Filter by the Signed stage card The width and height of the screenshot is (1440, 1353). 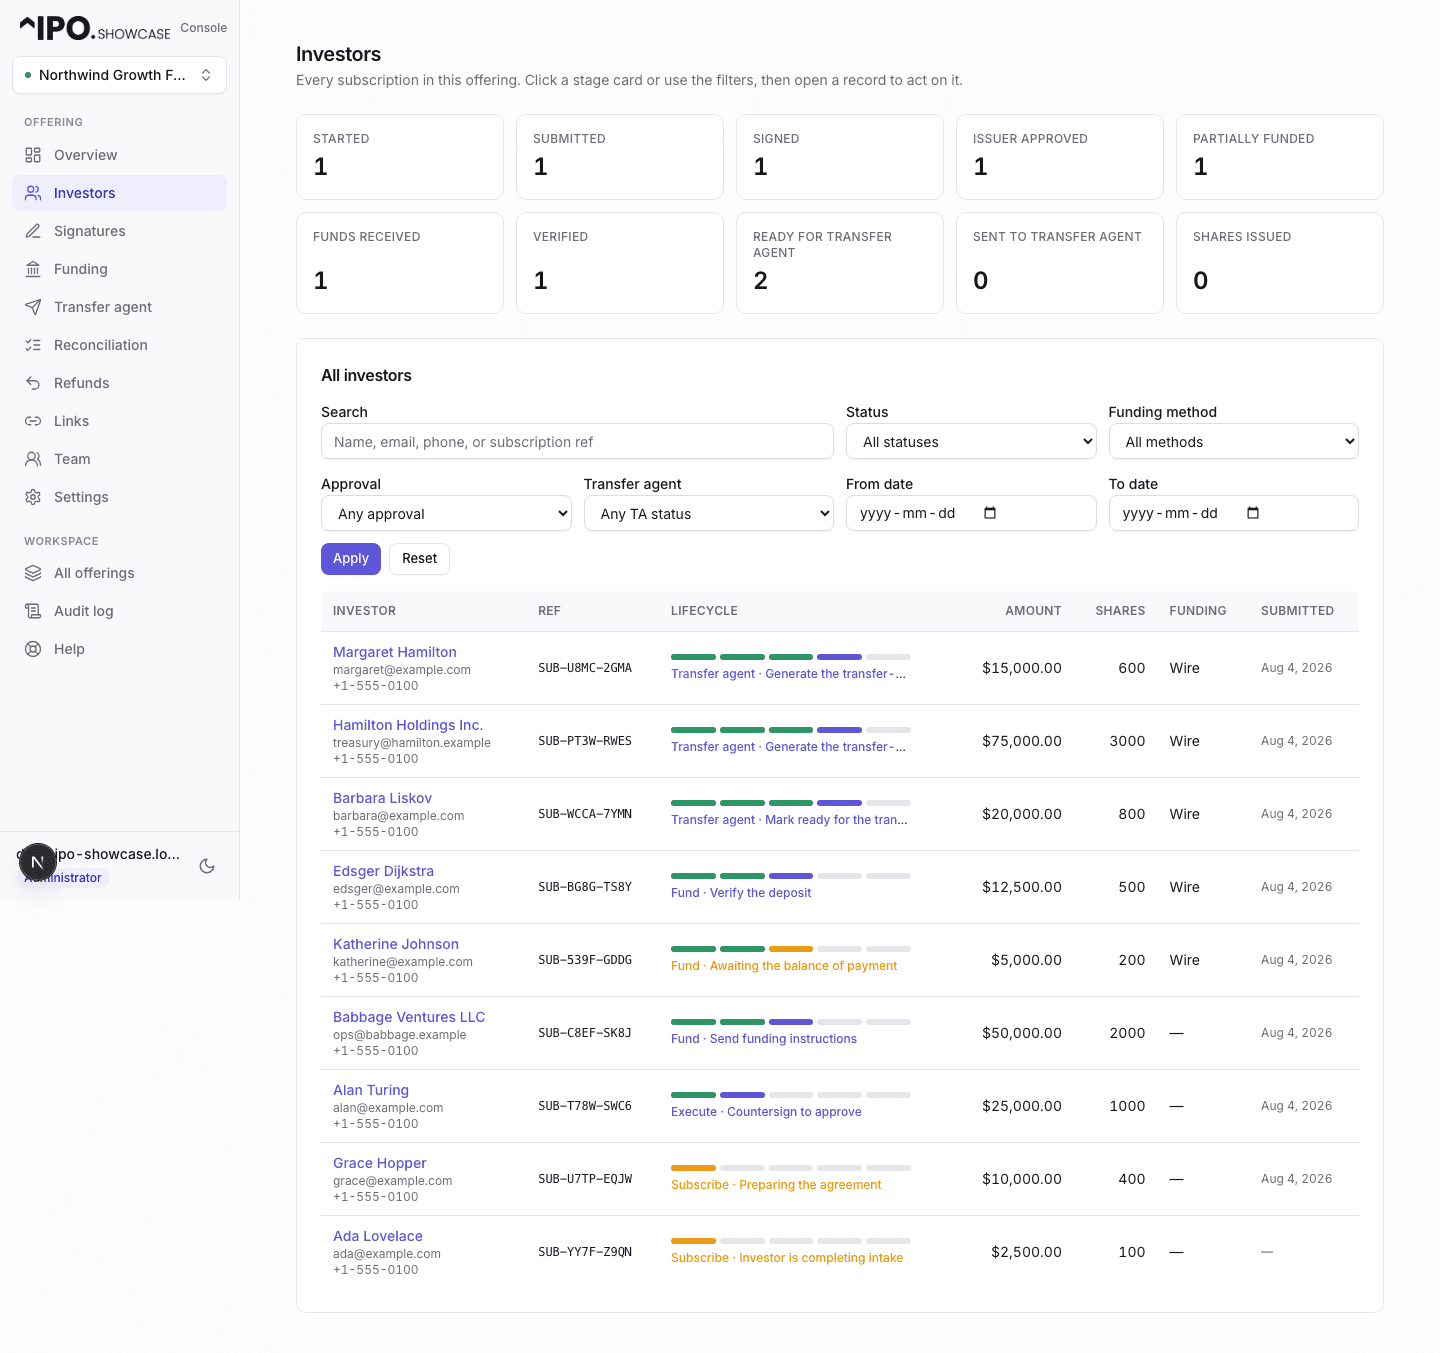point(840,157)
